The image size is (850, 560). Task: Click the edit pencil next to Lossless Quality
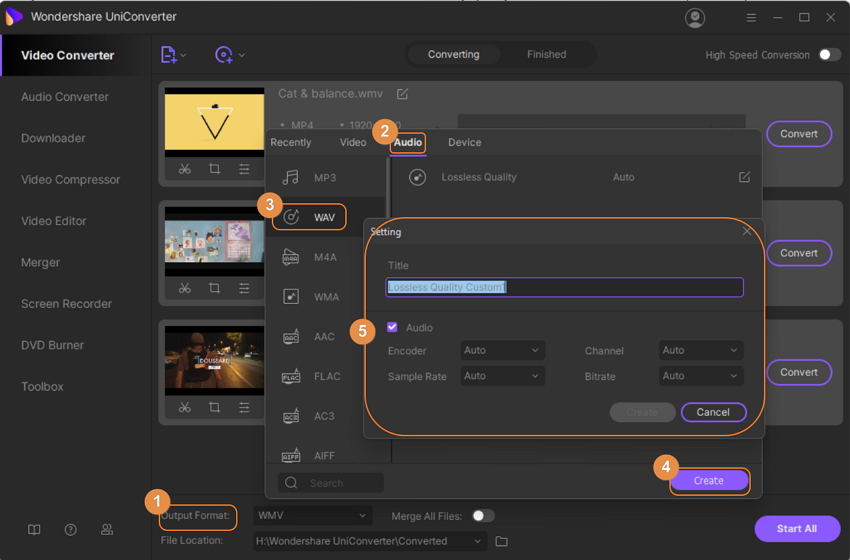click(744, 177)
